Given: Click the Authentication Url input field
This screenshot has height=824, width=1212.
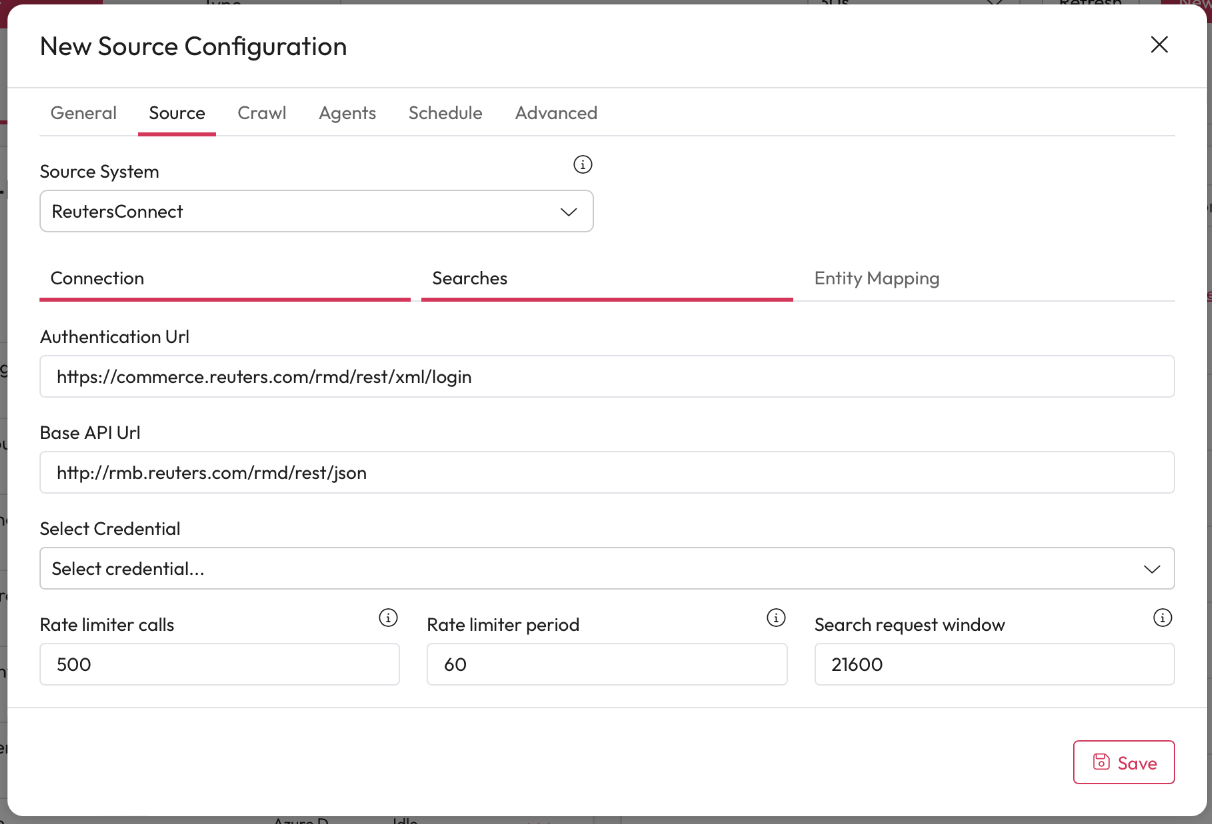Looking at the screenshot, I should 606,377.
